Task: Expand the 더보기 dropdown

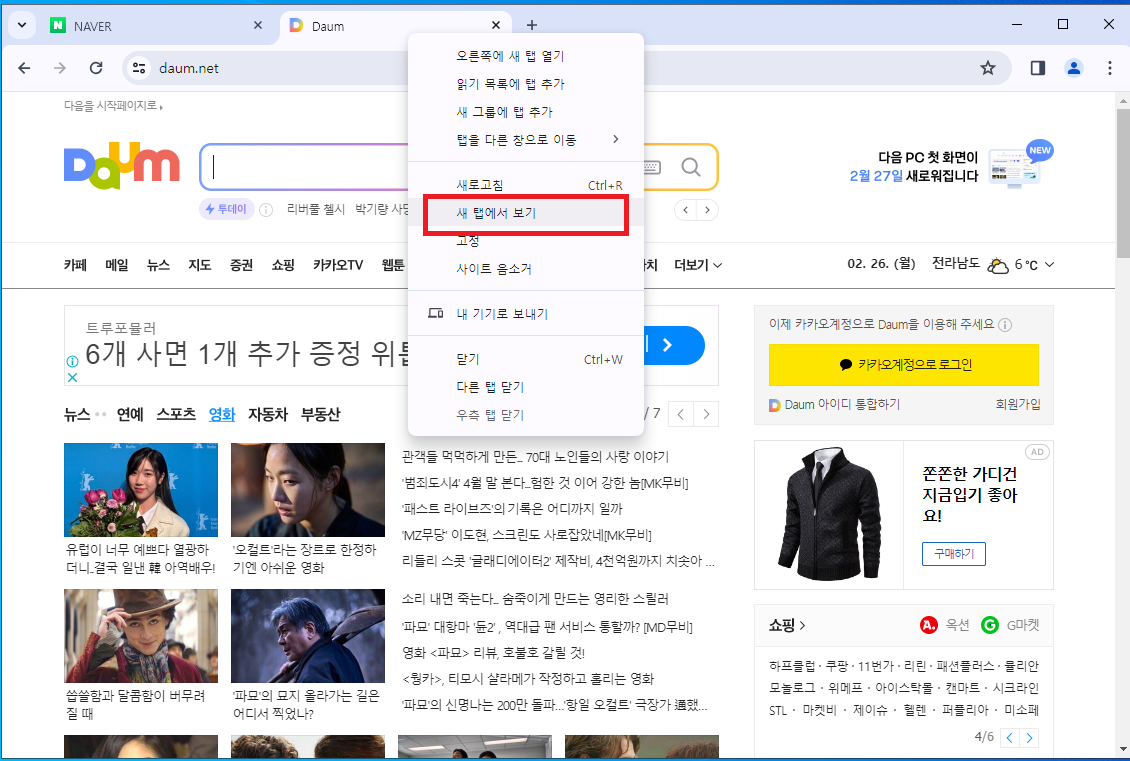Action: click(x=698, y=264)
